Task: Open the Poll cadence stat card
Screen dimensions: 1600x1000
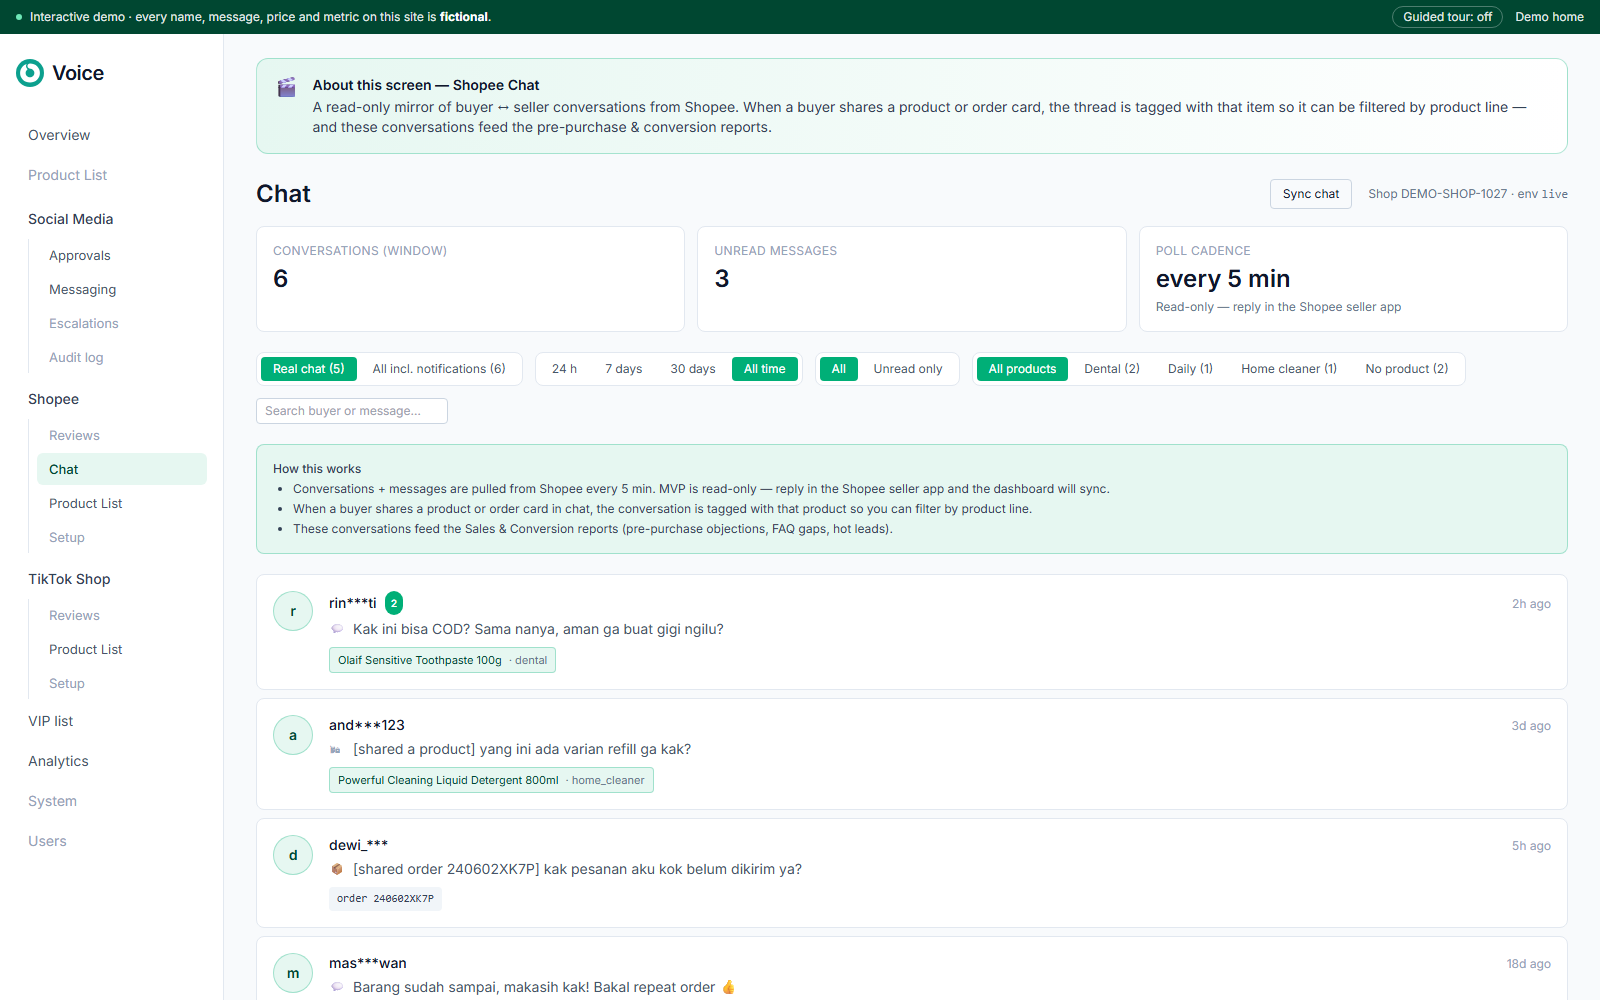Action: click(x=1353, y=279)
